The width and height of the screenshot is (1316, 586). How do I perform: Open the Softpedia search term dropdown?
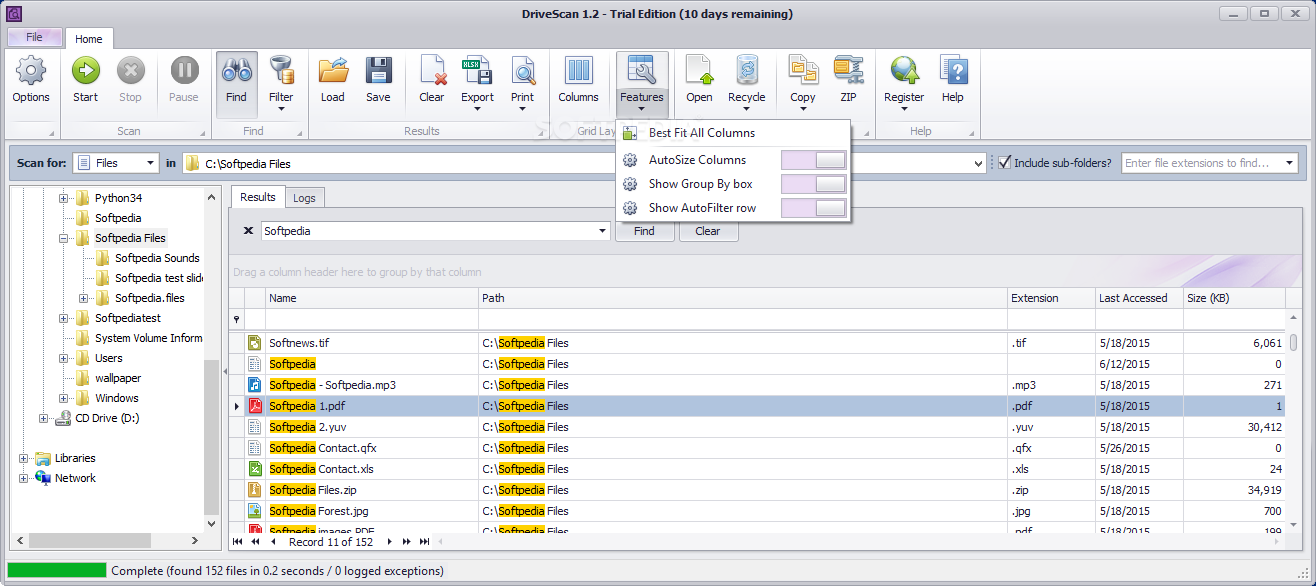602,231
